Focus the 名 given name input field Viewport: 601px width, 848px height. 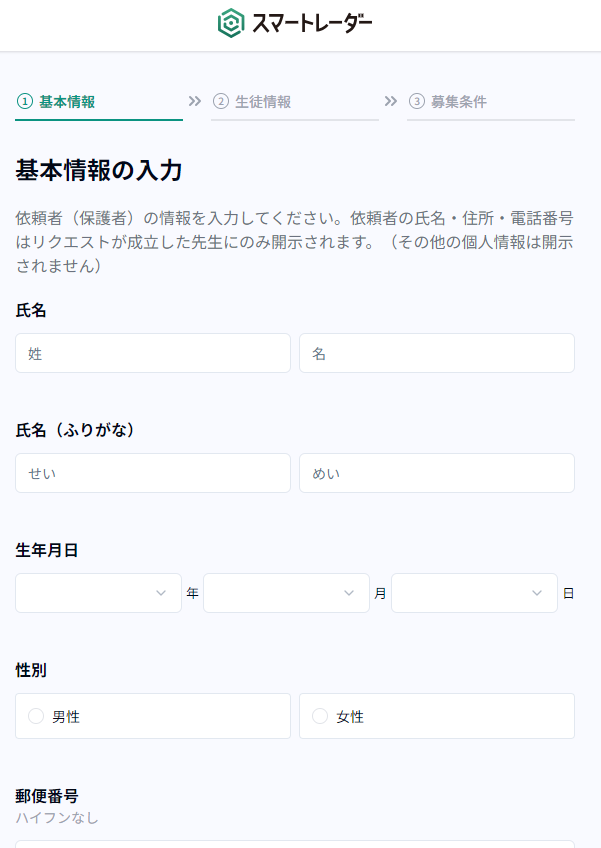pyautogui.click(x=436, y=353)
